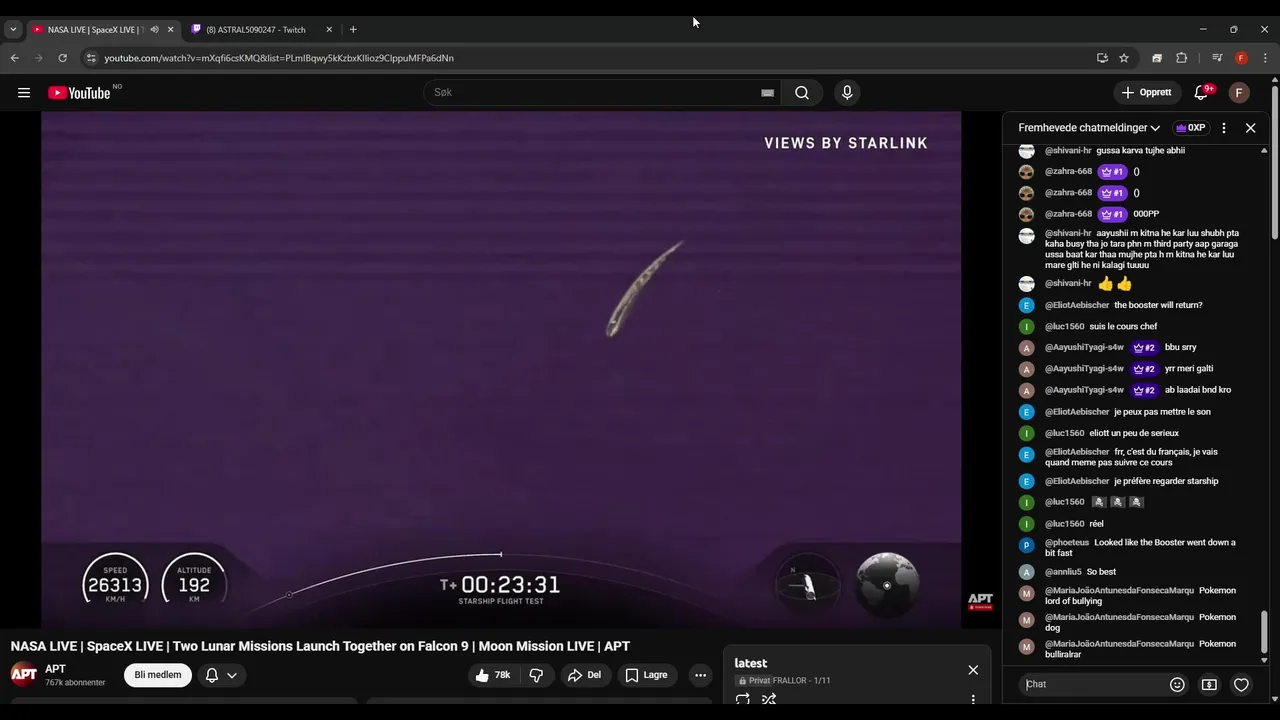
Task: Click the Bli medlem button
Action: click(158, 675)
